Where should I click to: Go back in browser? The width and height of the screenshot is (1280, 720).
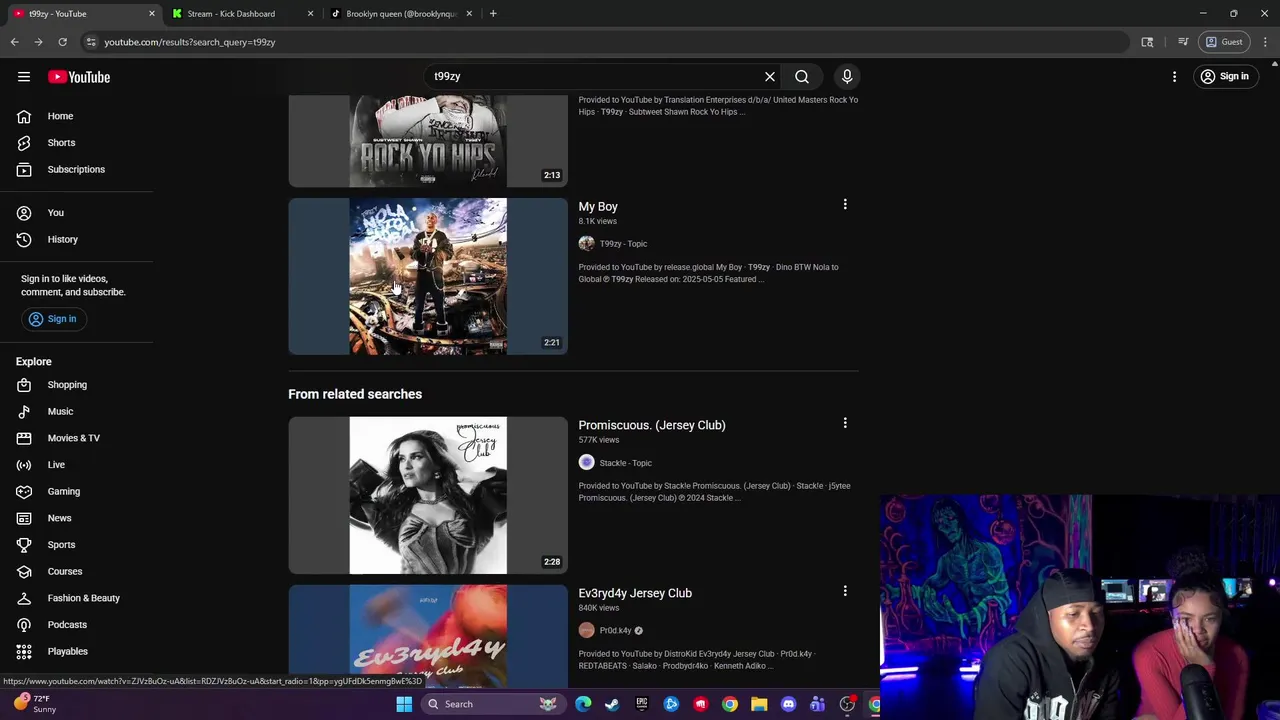pyautogui.click(x=14, y=42)
